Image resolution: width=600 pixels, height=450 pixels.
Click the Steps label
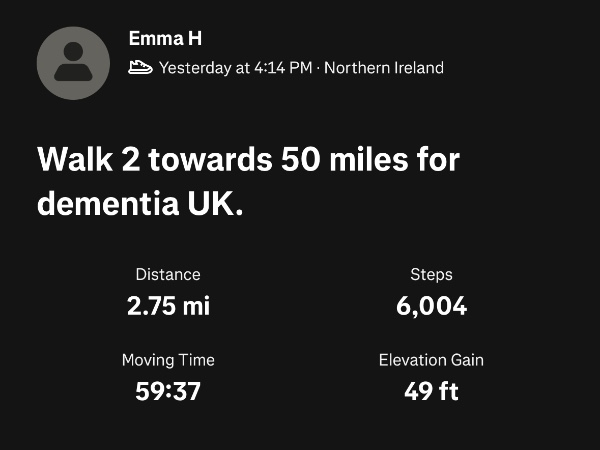431,274
